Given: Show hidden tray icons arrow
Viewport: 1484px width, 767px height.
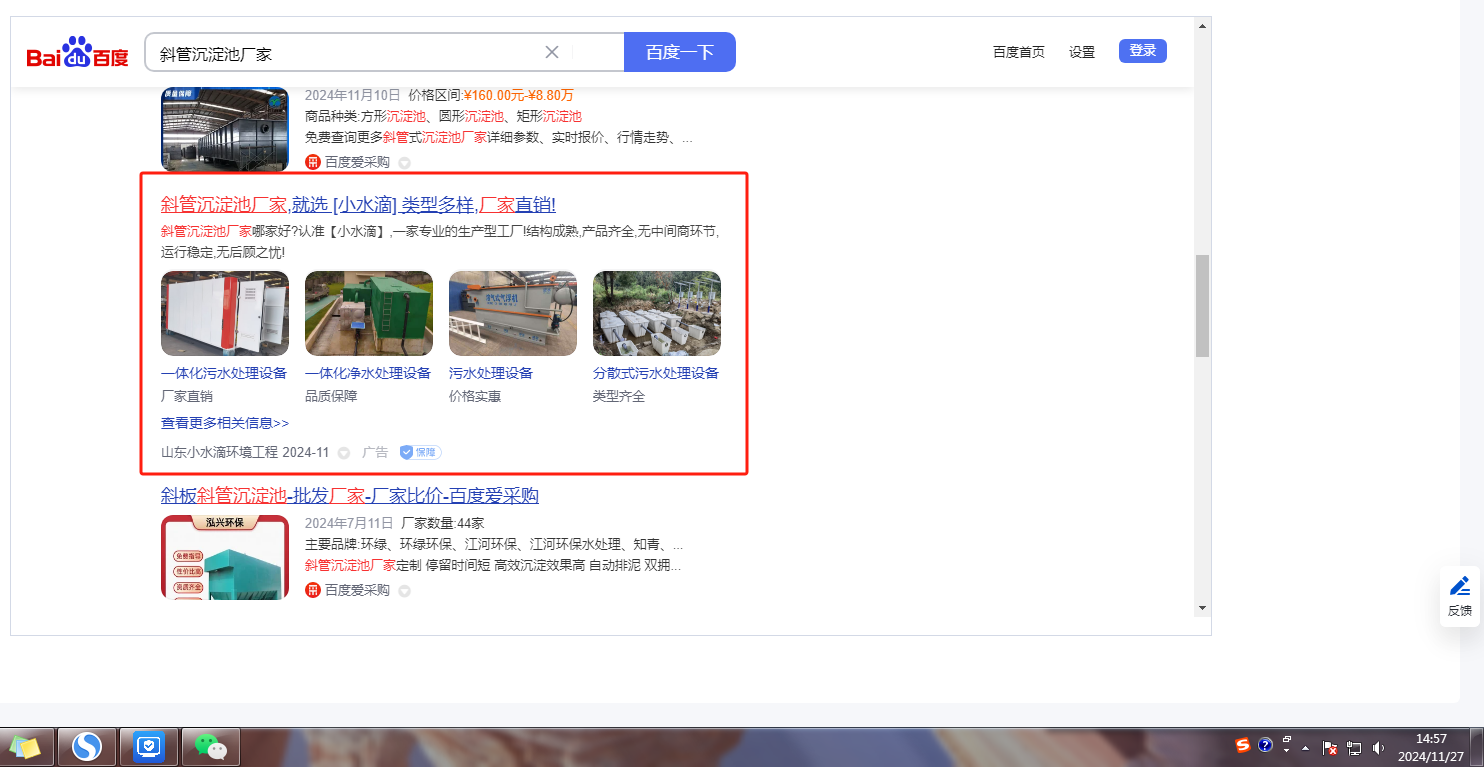Looking at the screenshot, I should pos(1305,748).
